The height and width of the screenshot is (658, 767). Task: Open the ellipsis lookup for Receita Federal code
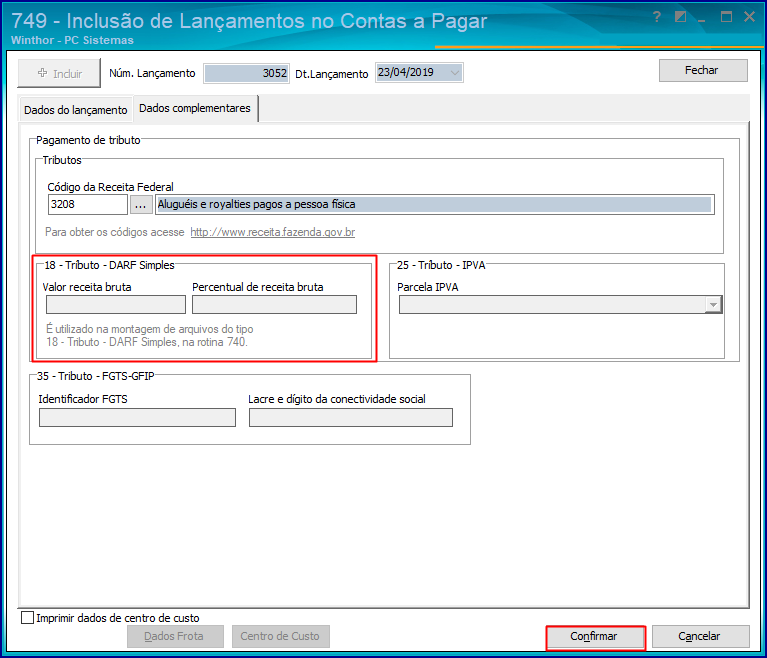point(140,204)
